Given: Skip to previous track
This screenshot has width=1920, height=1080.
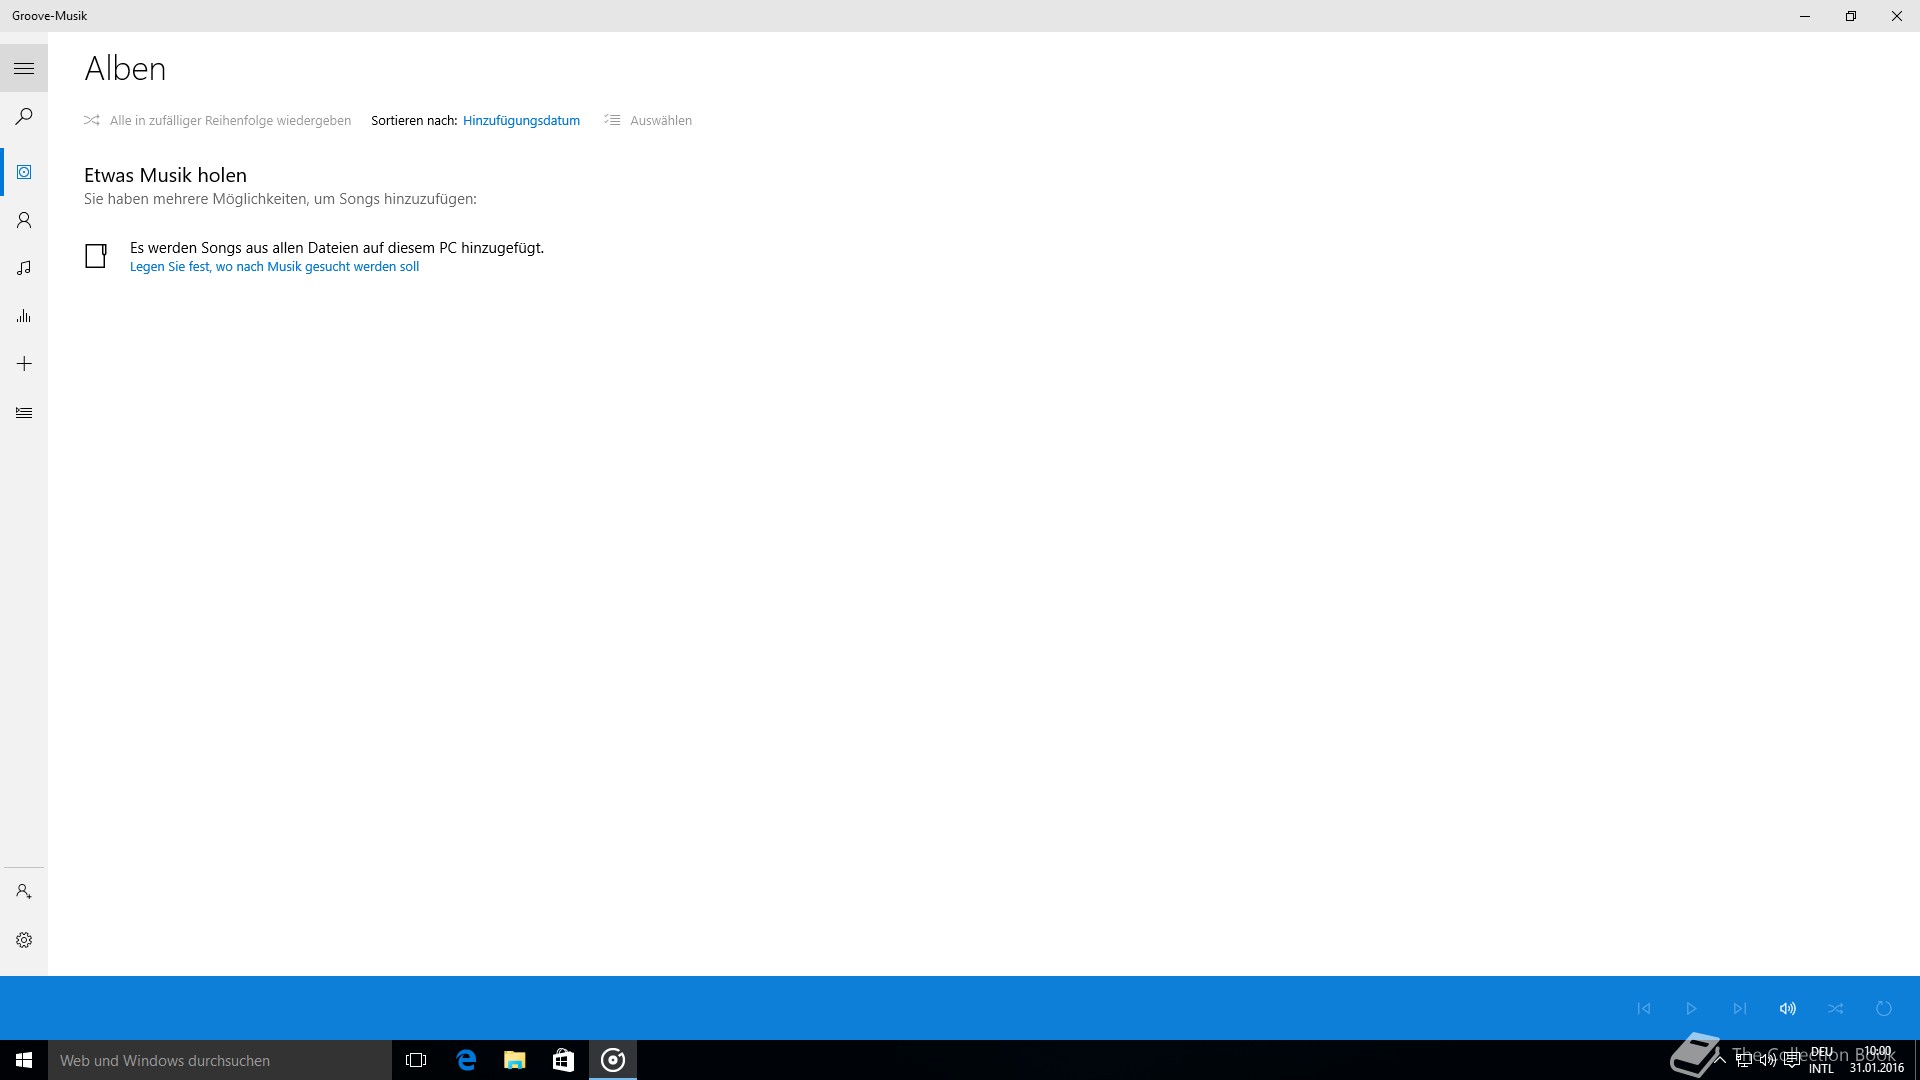Looking at the screenshot, I should 1643,1008.
